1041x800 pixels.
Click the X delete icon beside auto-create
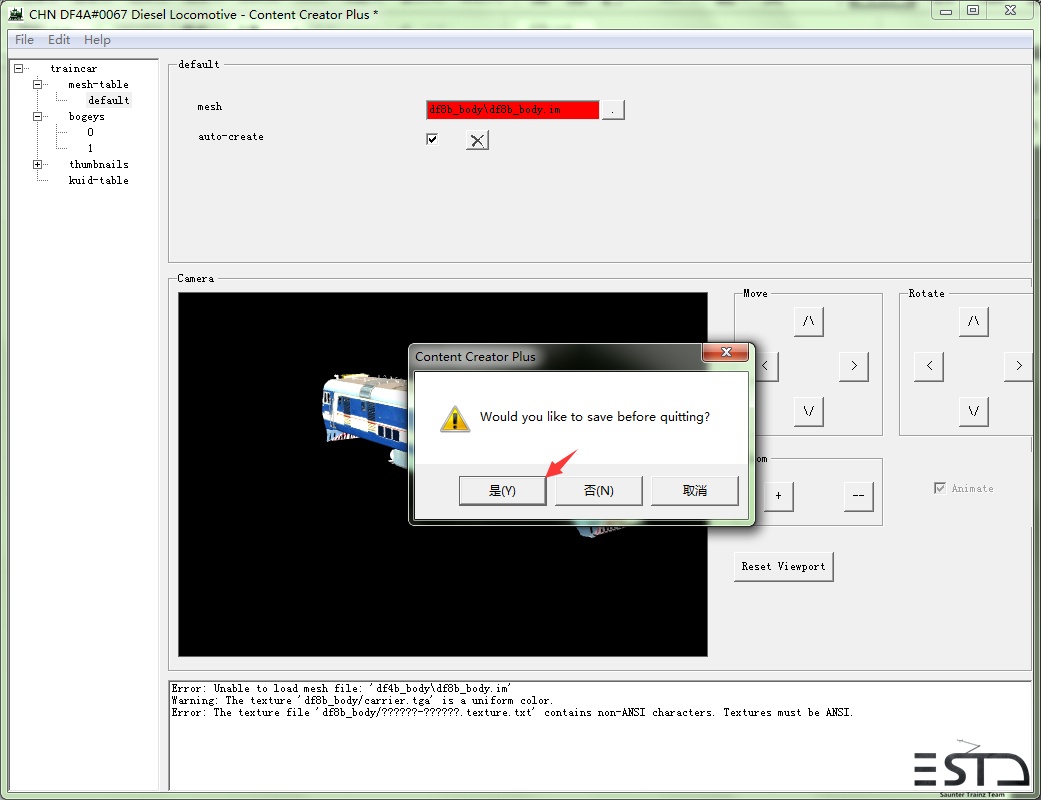[477, 140]
